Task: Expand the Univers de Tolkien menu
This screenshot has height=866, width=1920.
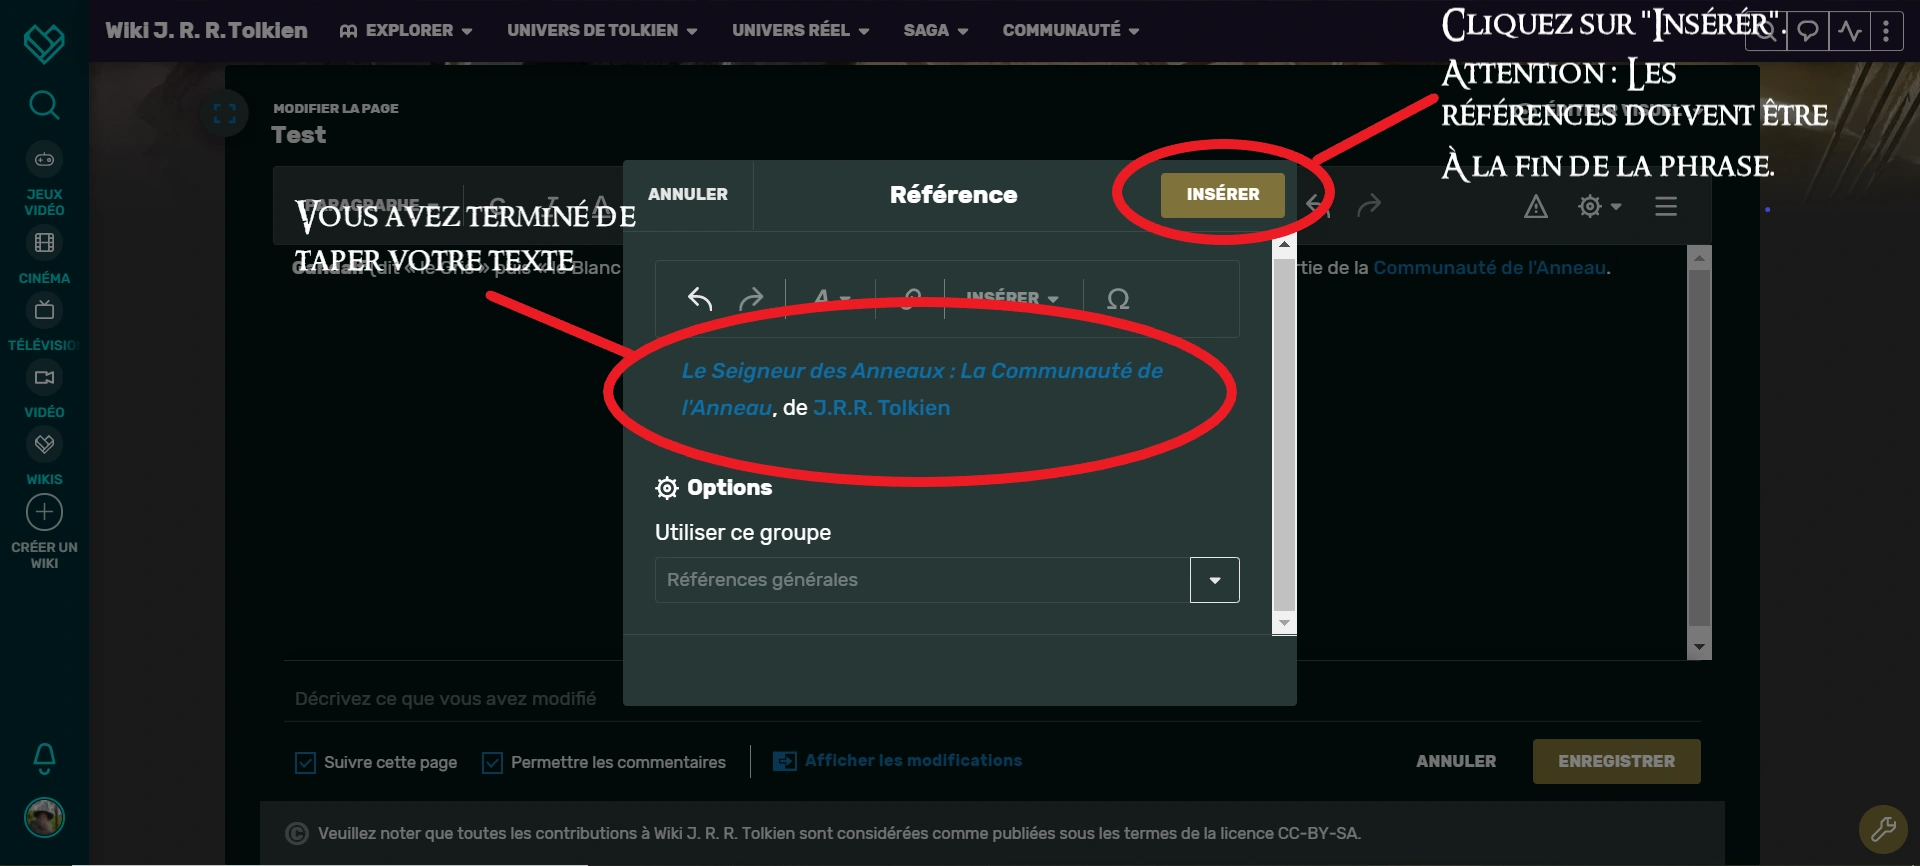Action: 602,31
